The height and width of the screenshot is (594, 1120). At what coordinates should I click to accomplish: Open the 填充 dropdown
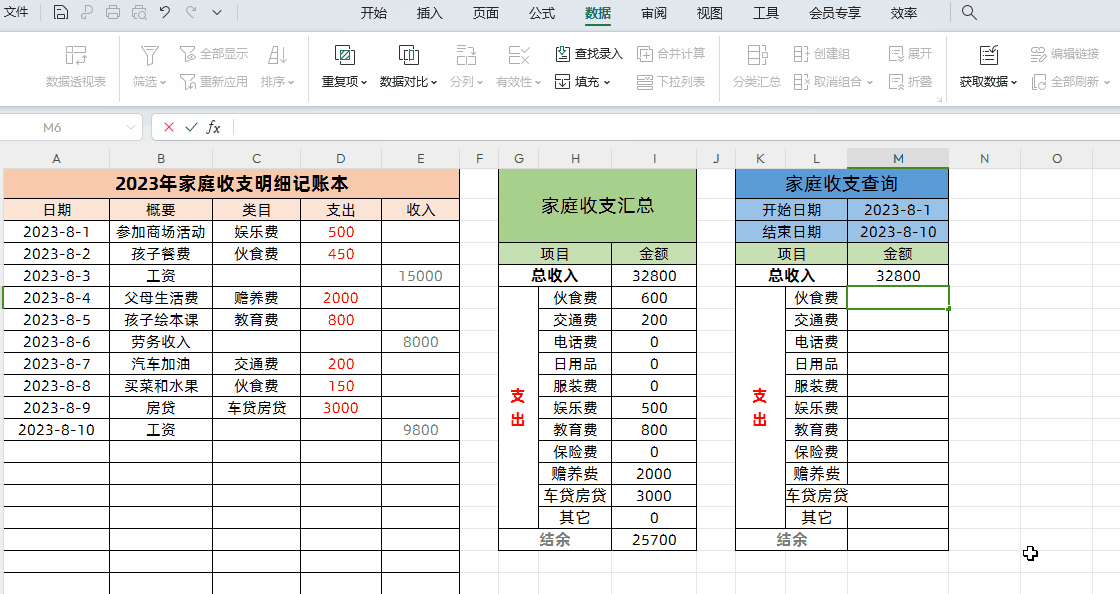[583, 81]
